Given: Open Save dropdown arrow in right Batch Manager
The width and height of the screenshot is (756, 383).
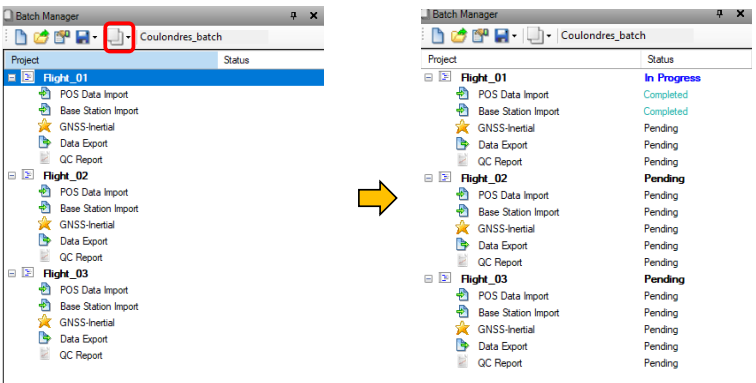Looking at the screenshot, I should (x=514, y=36).
